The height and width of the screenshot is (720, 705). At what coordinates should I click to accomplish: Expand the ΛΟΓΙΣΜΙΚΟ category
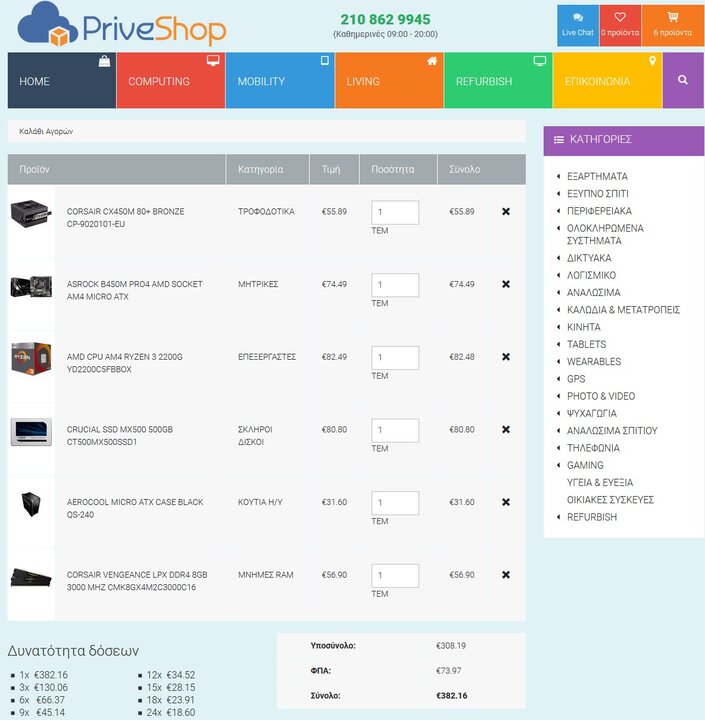tap(591, 276)
